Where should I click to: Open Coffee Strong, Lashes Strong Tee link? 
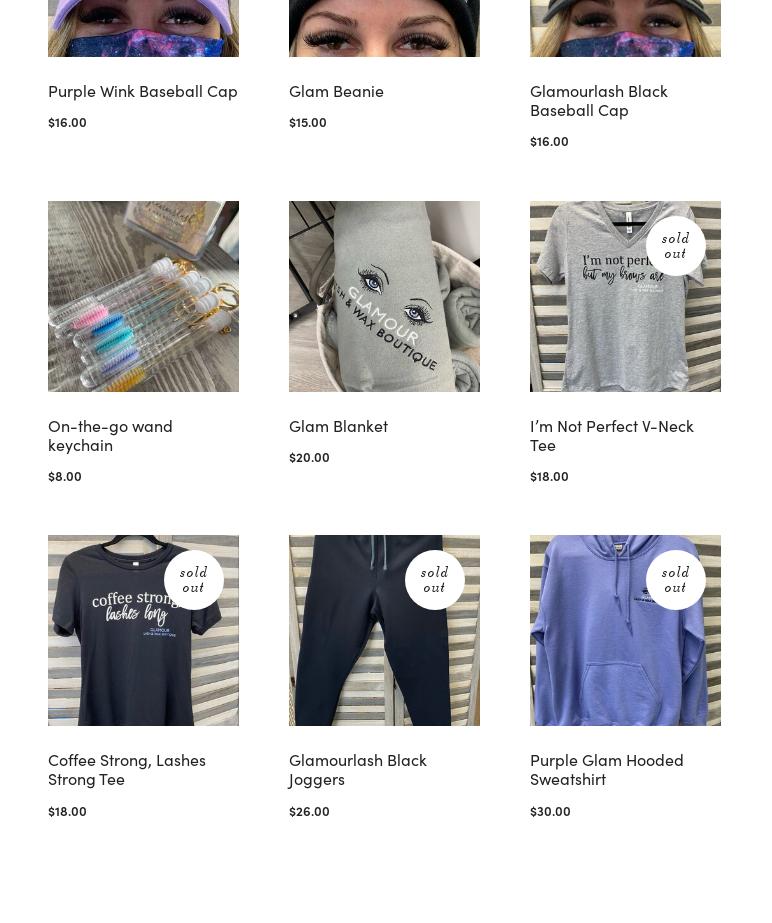tap(127, 770)
